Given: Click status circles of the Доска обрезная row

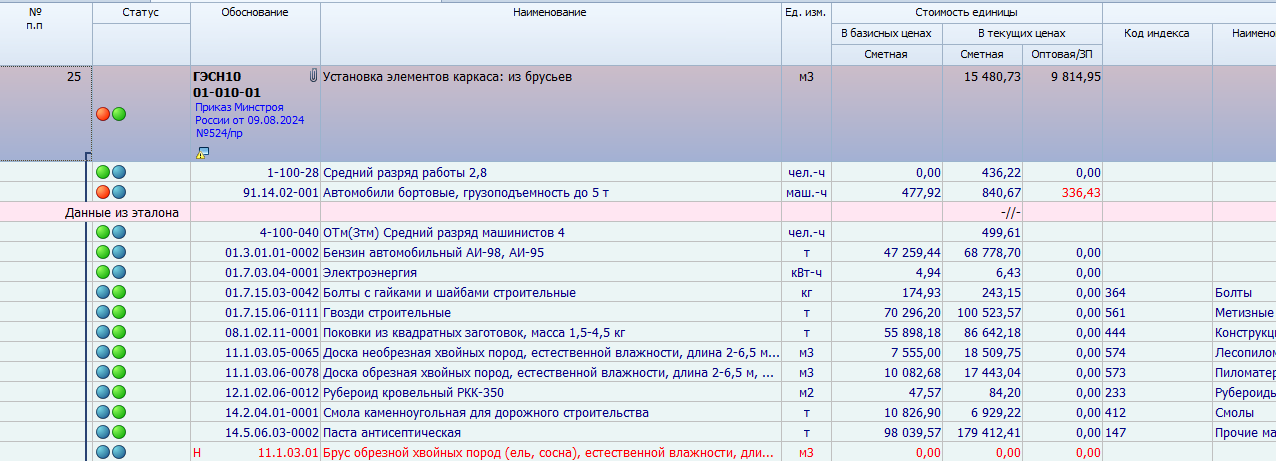Looking at the screenshot, I should point(111,372).
